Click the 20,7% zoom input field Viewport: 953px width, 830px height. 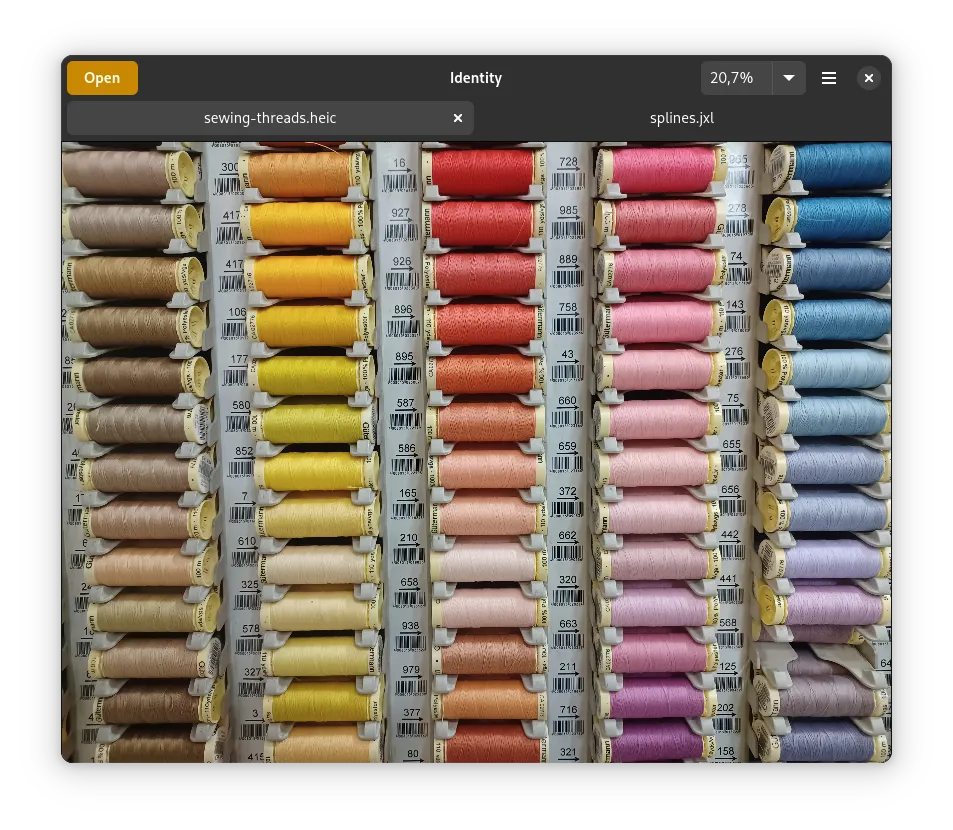pos(736,78)
